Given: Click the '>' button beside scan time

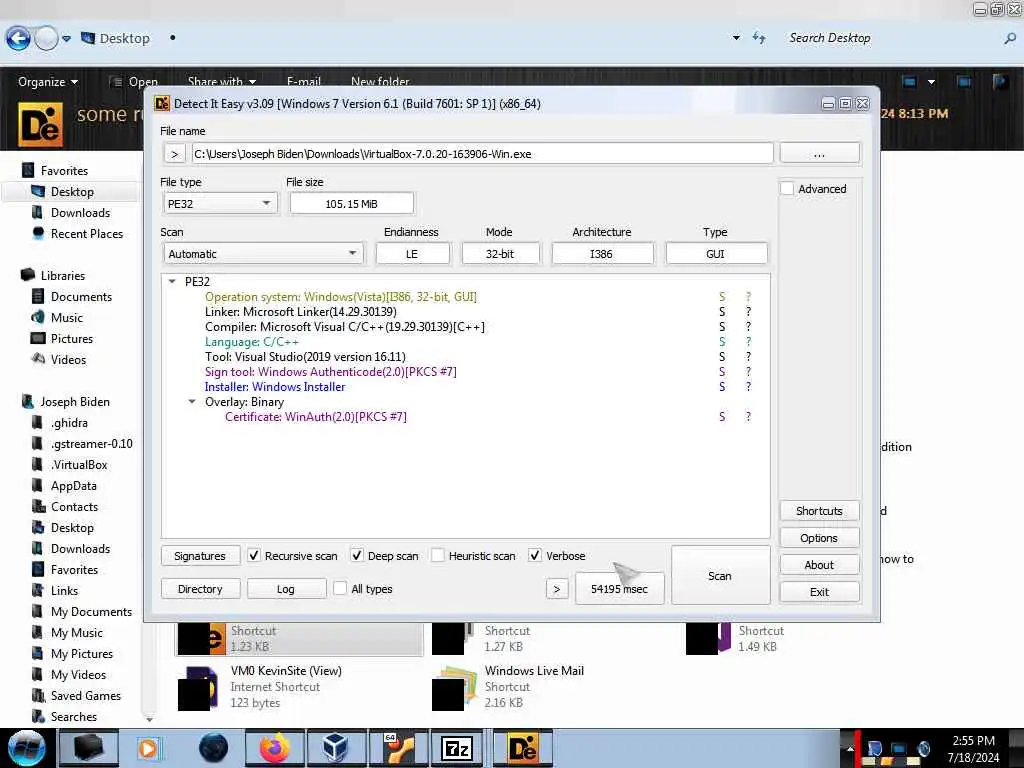Looking at the screenshot, I should click(556, 588).
